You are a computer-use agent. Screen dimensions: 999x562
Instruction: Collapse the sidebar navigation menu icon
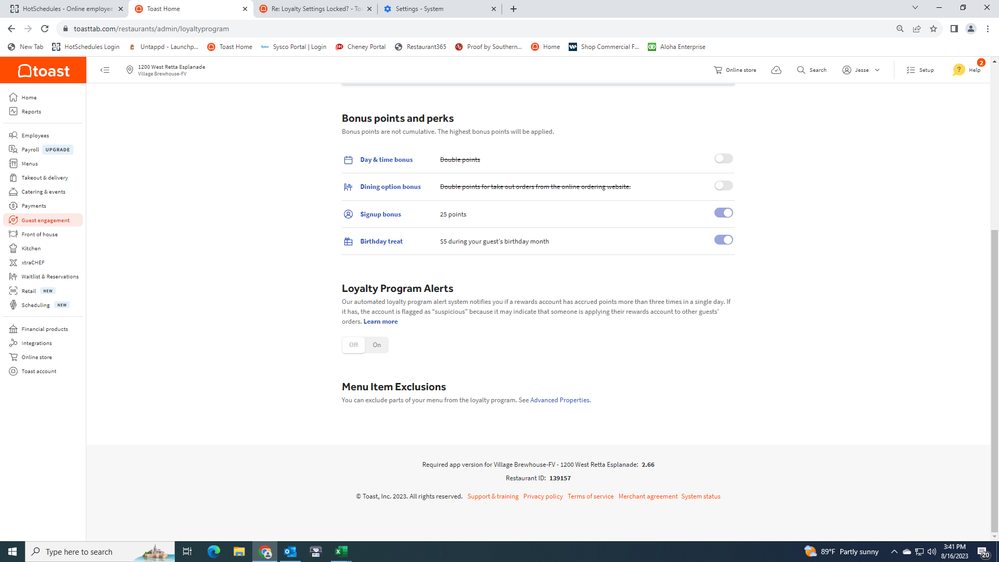click(x=105, y=70)
